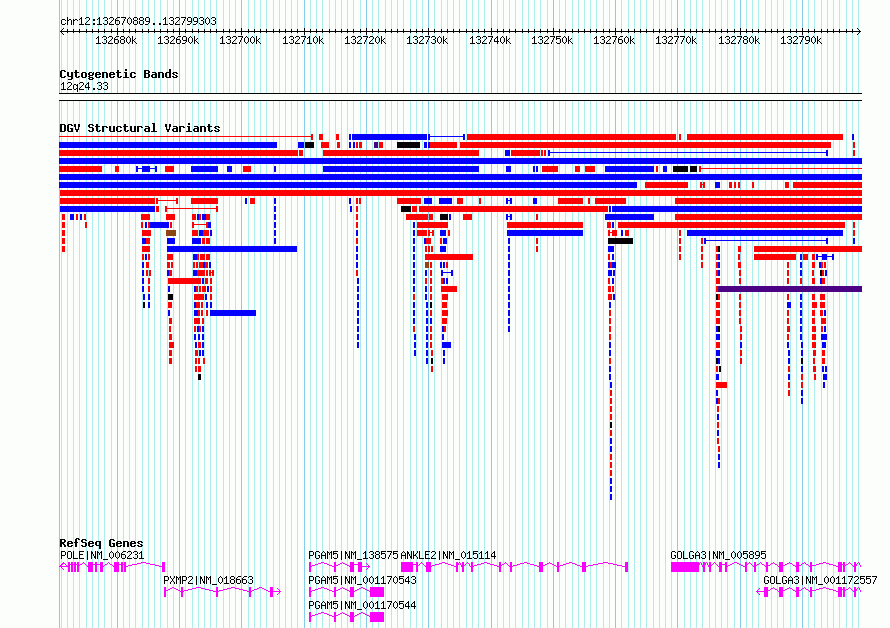
Task: Select the magenta PXMP2 gene model glyph
Action: (222, 592)
